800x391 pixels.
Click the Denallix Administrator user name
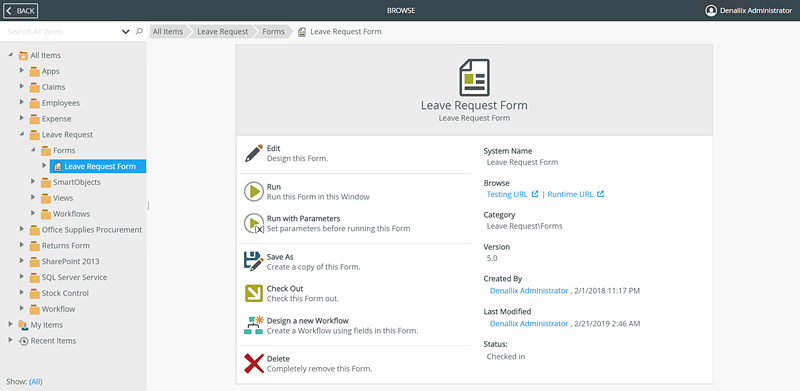point(756,11)
